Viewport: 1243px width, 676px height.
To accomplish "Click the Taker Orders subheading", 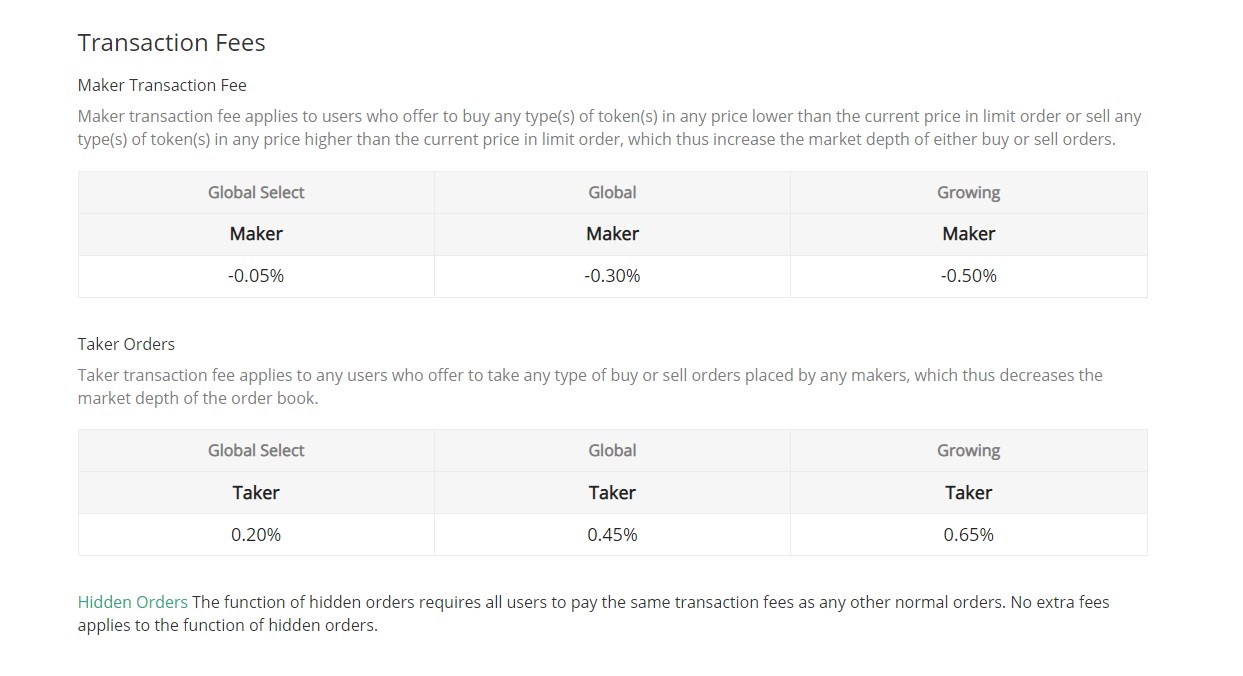I will click(x=126, y=344).
